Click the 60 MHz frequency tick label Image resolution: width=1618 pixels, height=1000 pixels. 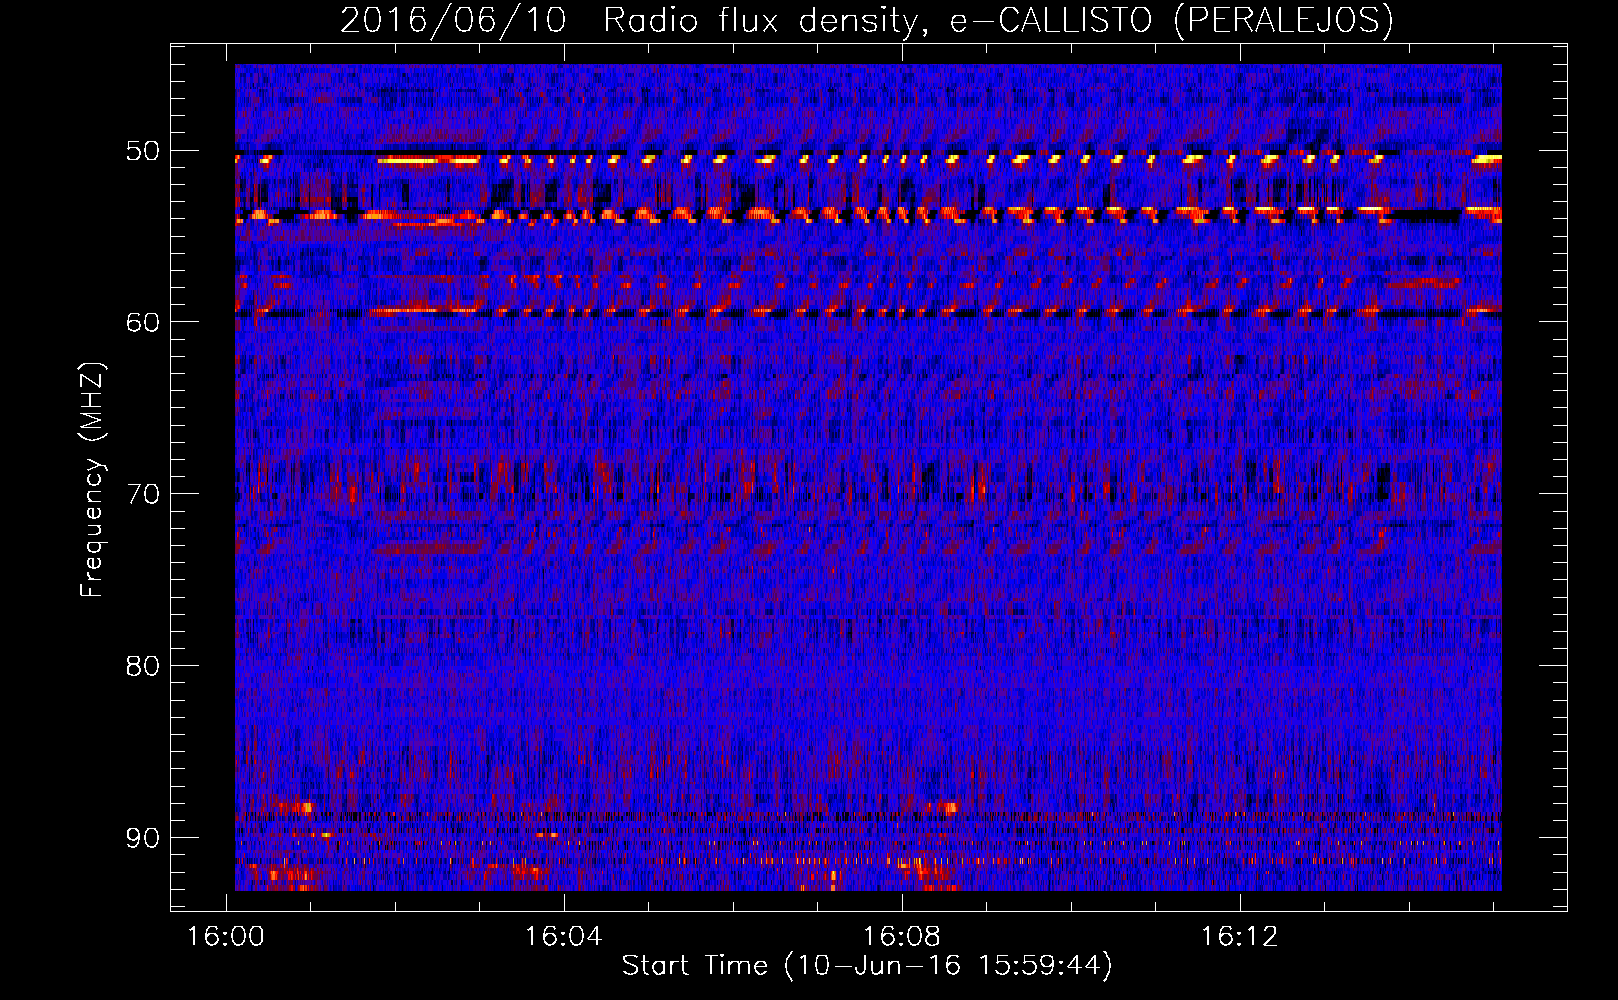pyautogui.click(x=142, y=322)
